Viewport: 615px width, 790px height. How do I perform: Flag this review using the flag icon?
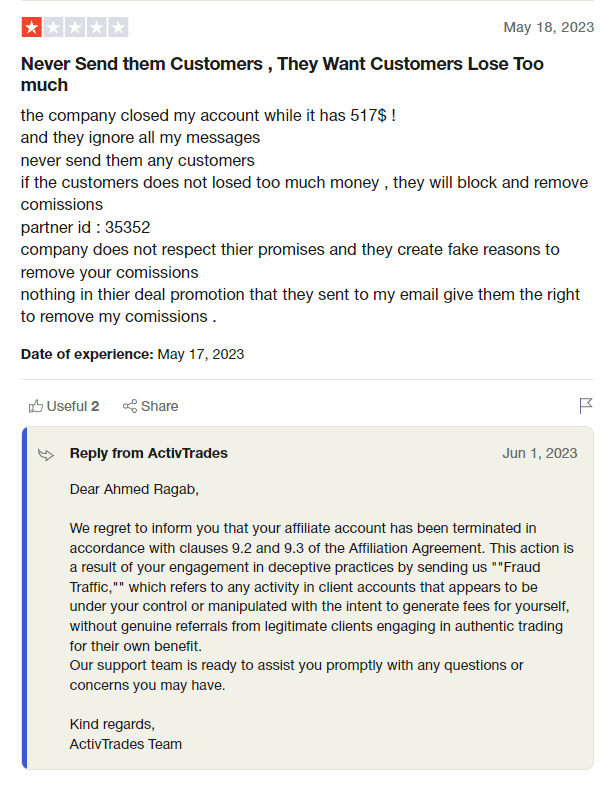click(x=586, y=406)
